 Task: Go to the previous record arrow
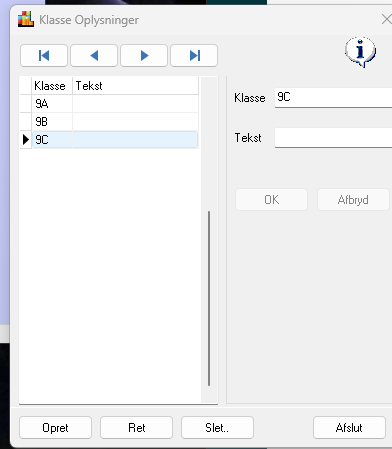coord(94,56)
